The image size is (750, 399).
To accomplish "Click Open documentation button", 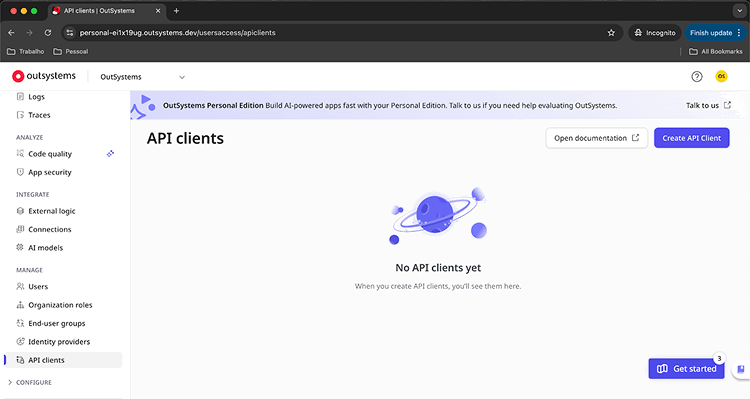I will click(596, 138).
